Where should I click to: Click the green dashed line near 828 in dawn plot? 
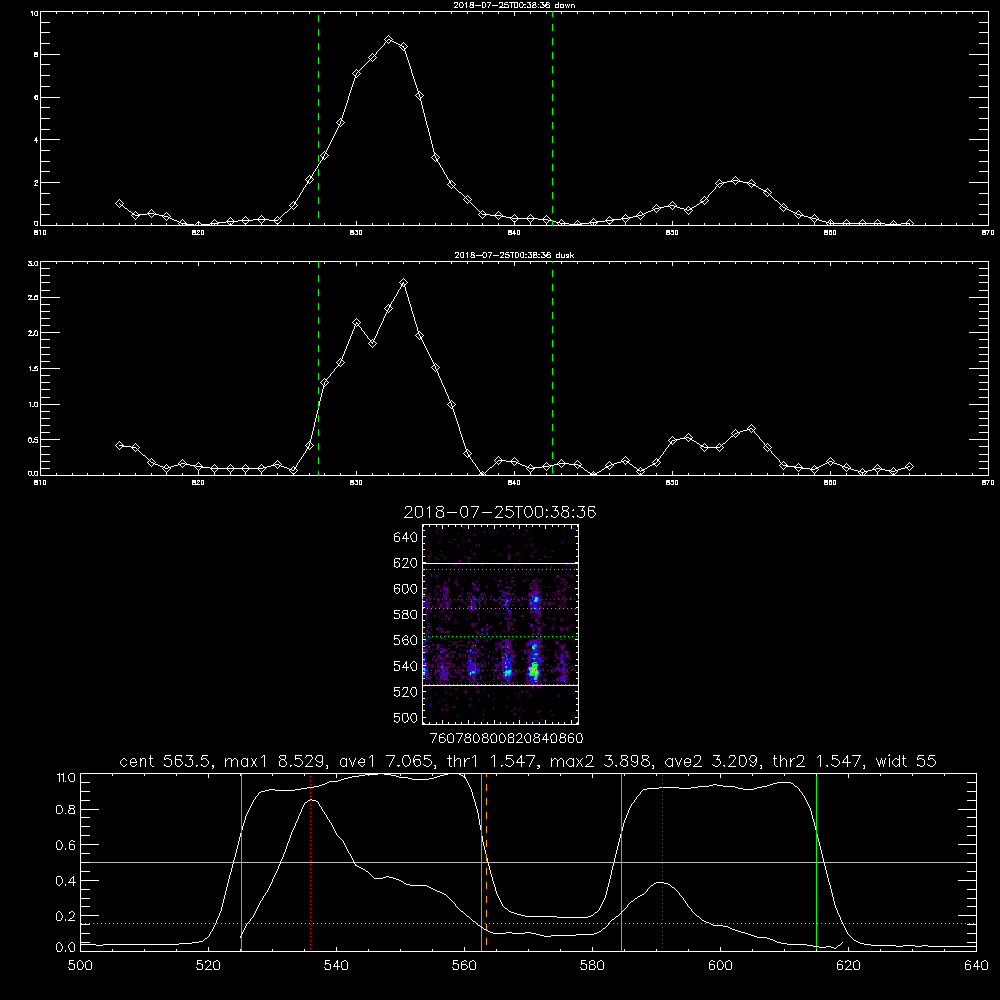(318, 118)
